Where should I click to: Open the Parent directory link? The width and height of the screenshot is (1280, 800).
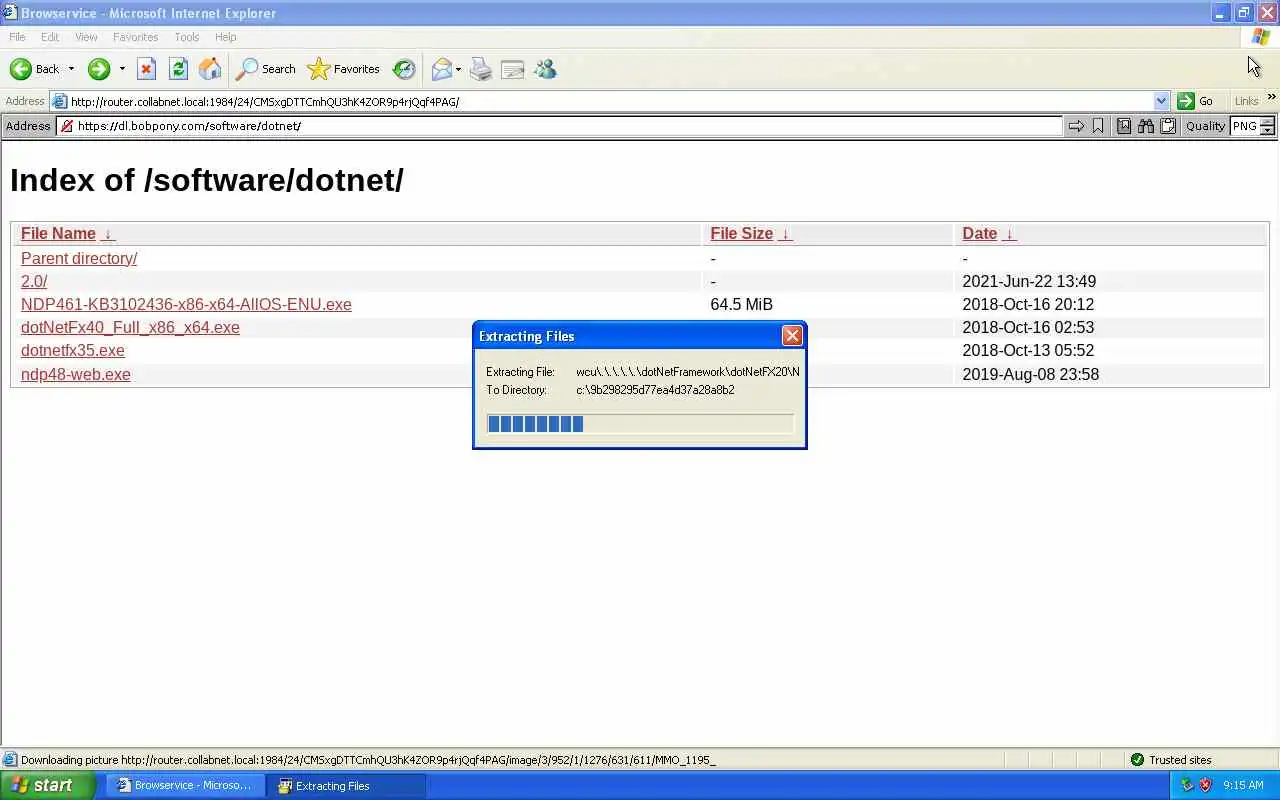79,258
